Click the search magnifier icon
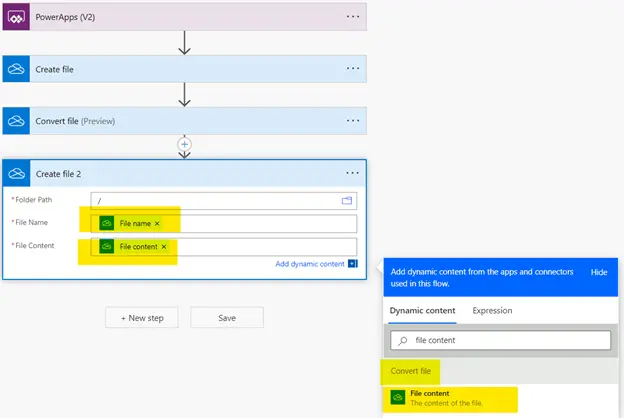Image resolution: width=624 pixels, height=418 pixels. coord(403,340)
